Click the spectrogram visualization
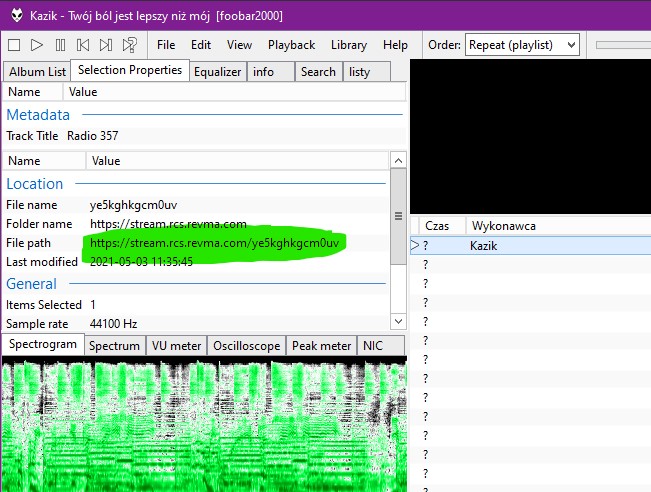This screenshot has height=492, width=651. click(x=204, y=424)
